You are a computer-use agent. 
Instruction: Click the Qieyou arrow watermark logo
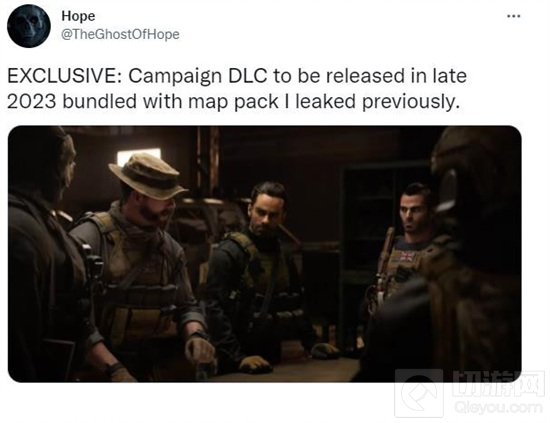click(419, 393)
